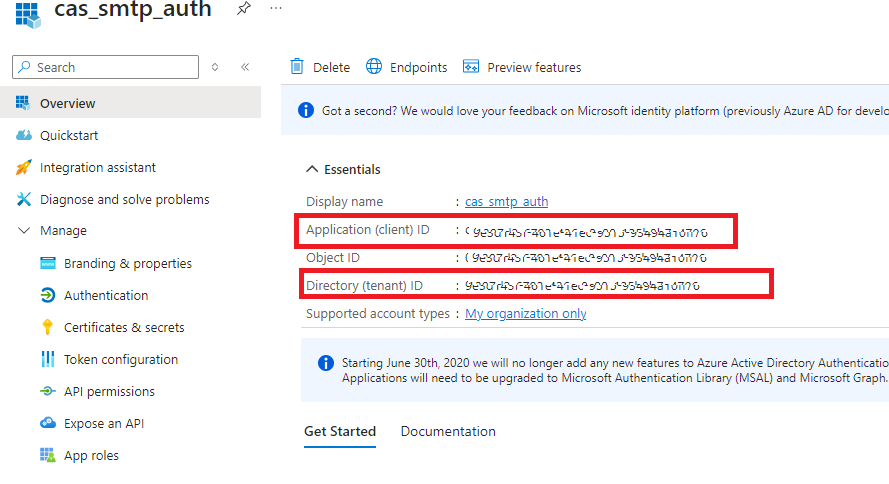Click the Supported account types label

click(x=378, y=313)
